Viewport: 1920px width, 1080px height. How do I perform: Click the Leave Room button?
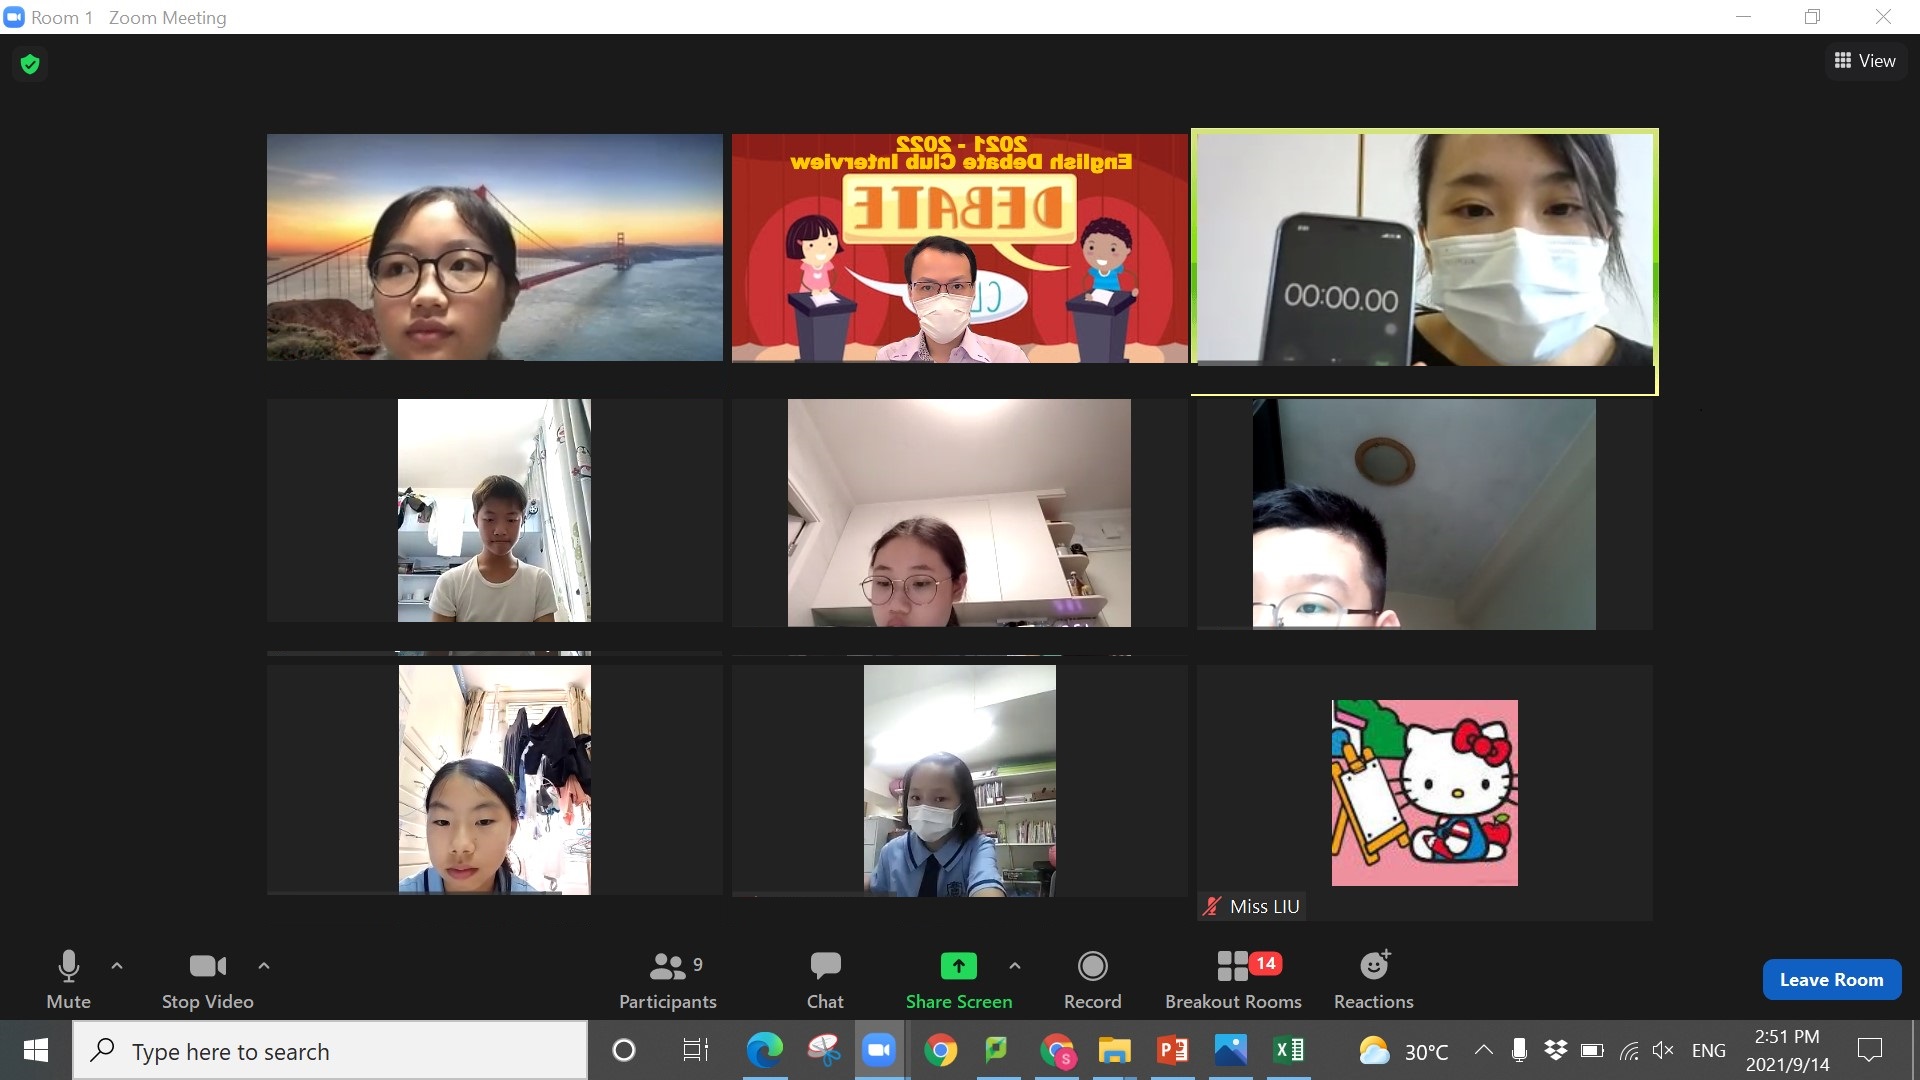click(1831, 980)
